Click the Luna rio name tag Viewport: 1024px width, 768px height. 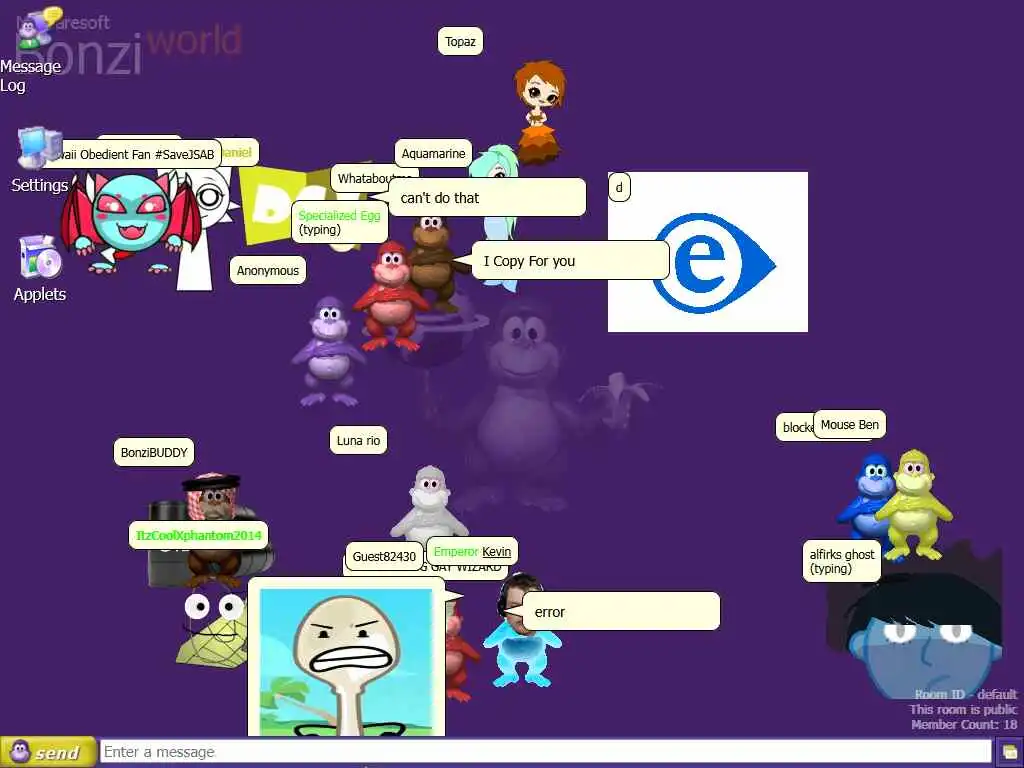tap(359, 440)
